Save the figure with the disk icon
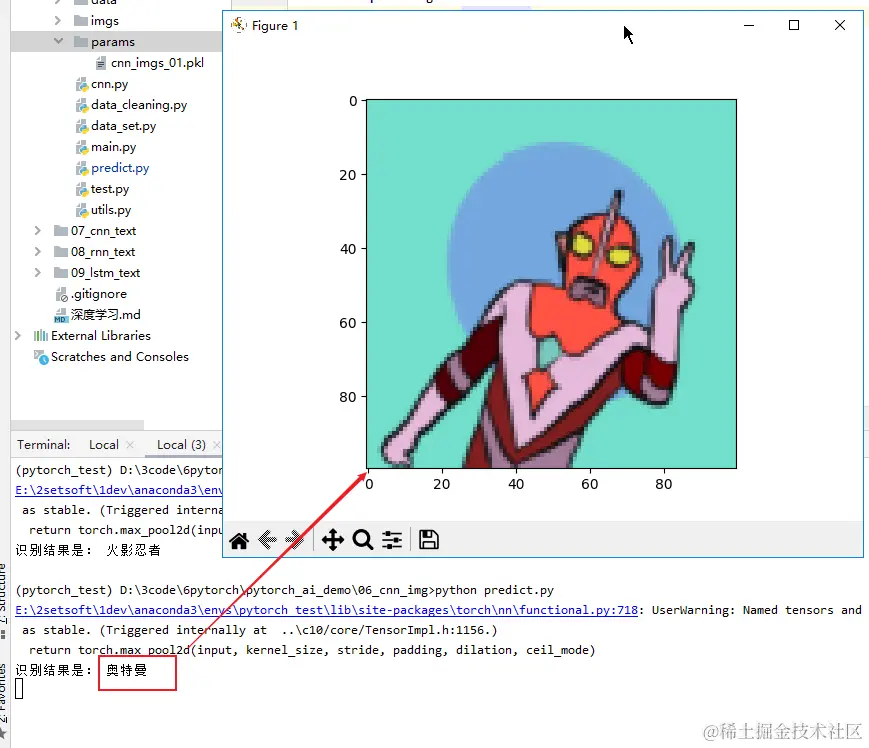Screen dimensions: 869x748 pos(428,540)
